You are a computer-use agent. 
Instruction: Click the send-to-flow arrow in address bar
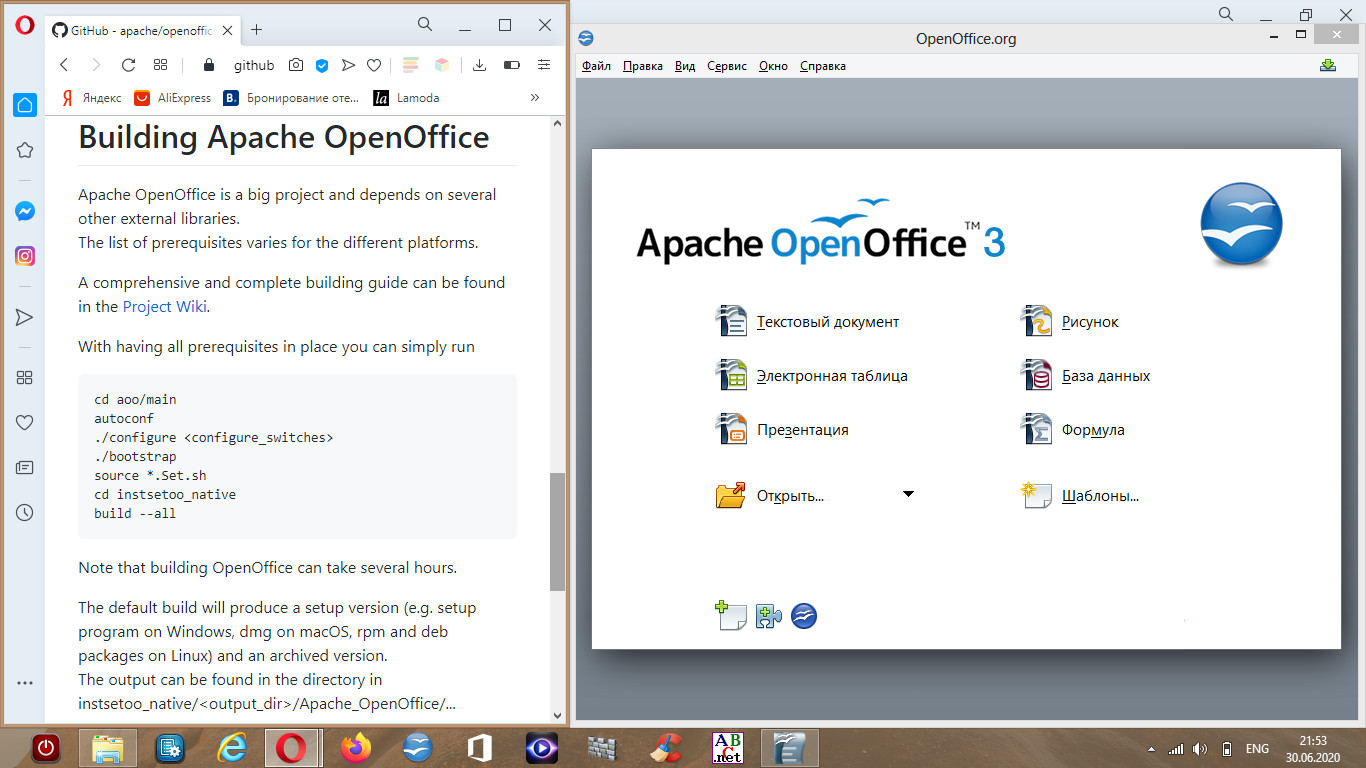coord(348,65)
